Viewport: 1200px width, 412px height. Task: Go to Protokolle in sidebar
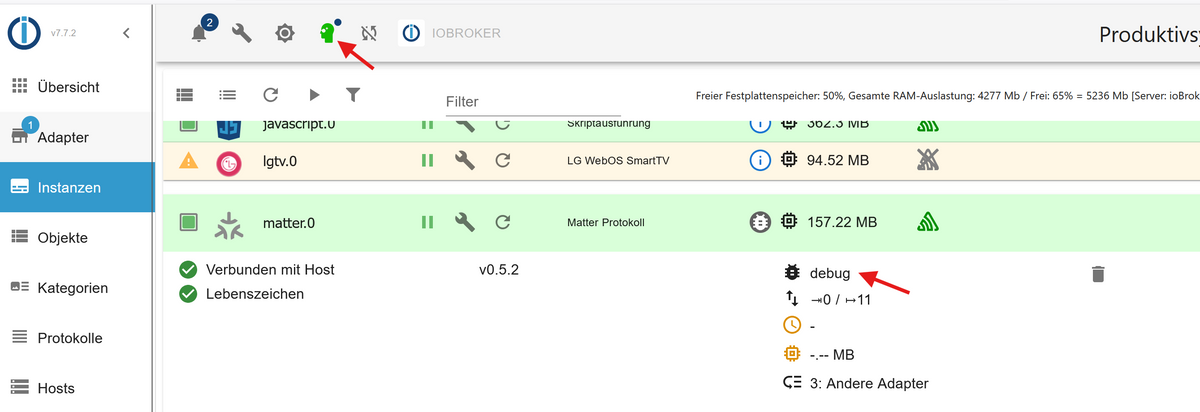click(70, 338)
